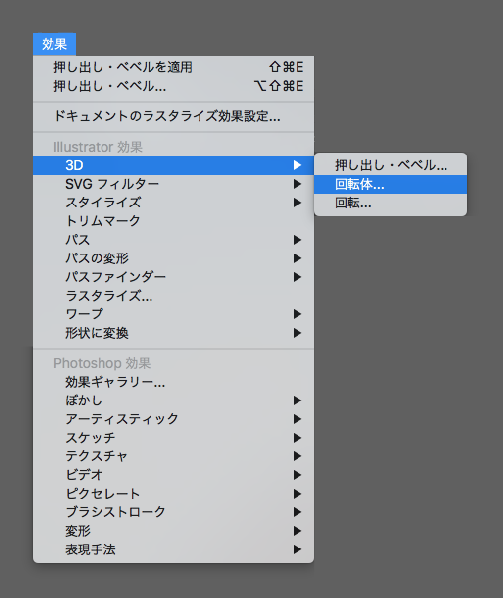Expand the 形状に変換 submenu
503x598 pixels.
pos(174,333)
